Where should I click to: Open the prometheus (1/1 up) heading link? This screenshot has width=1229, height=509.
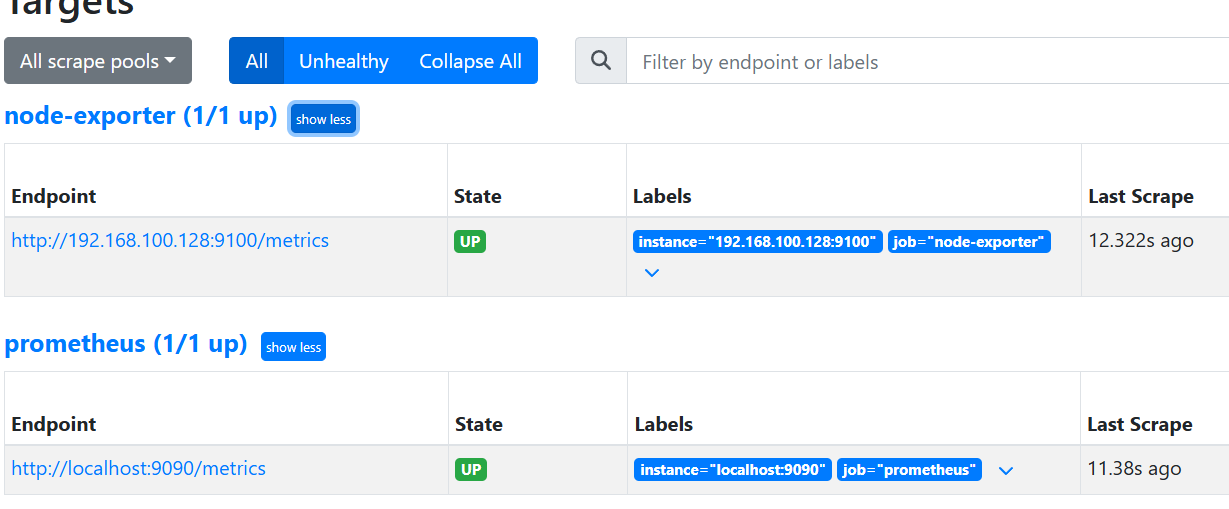[x=126, y=344]
